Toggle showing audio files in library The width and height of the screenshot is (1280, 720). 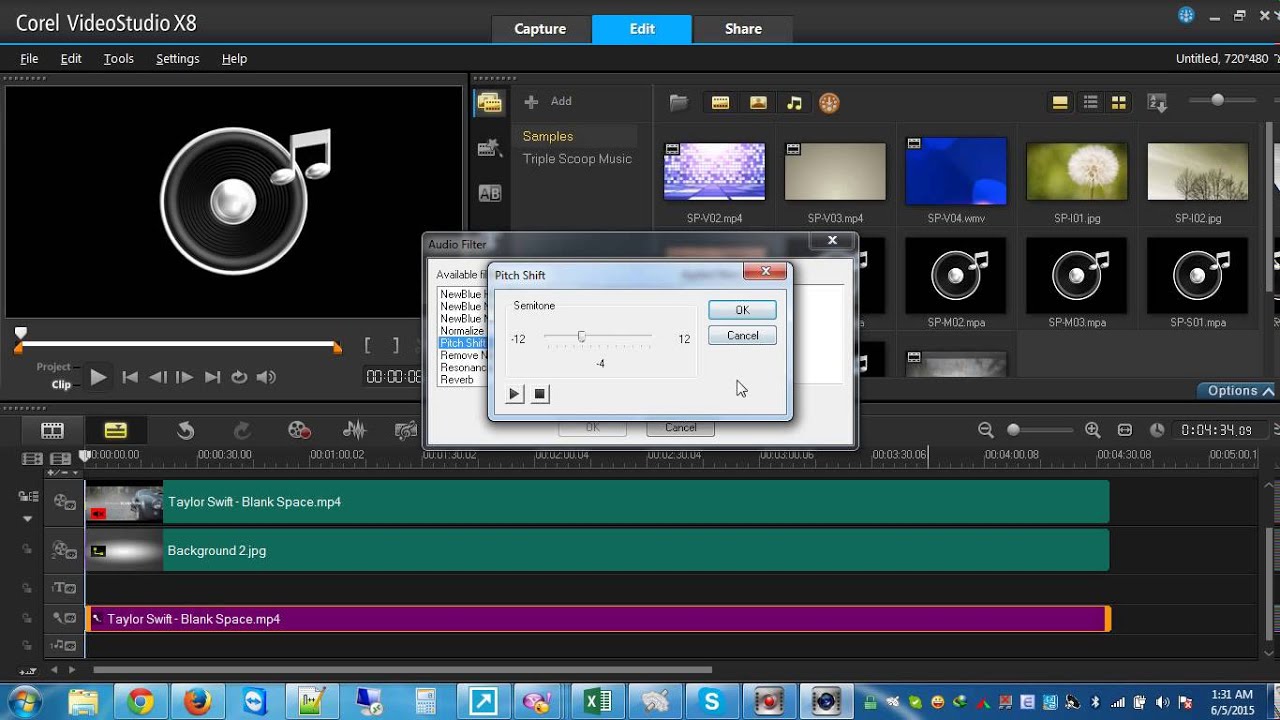coord(794,102)
